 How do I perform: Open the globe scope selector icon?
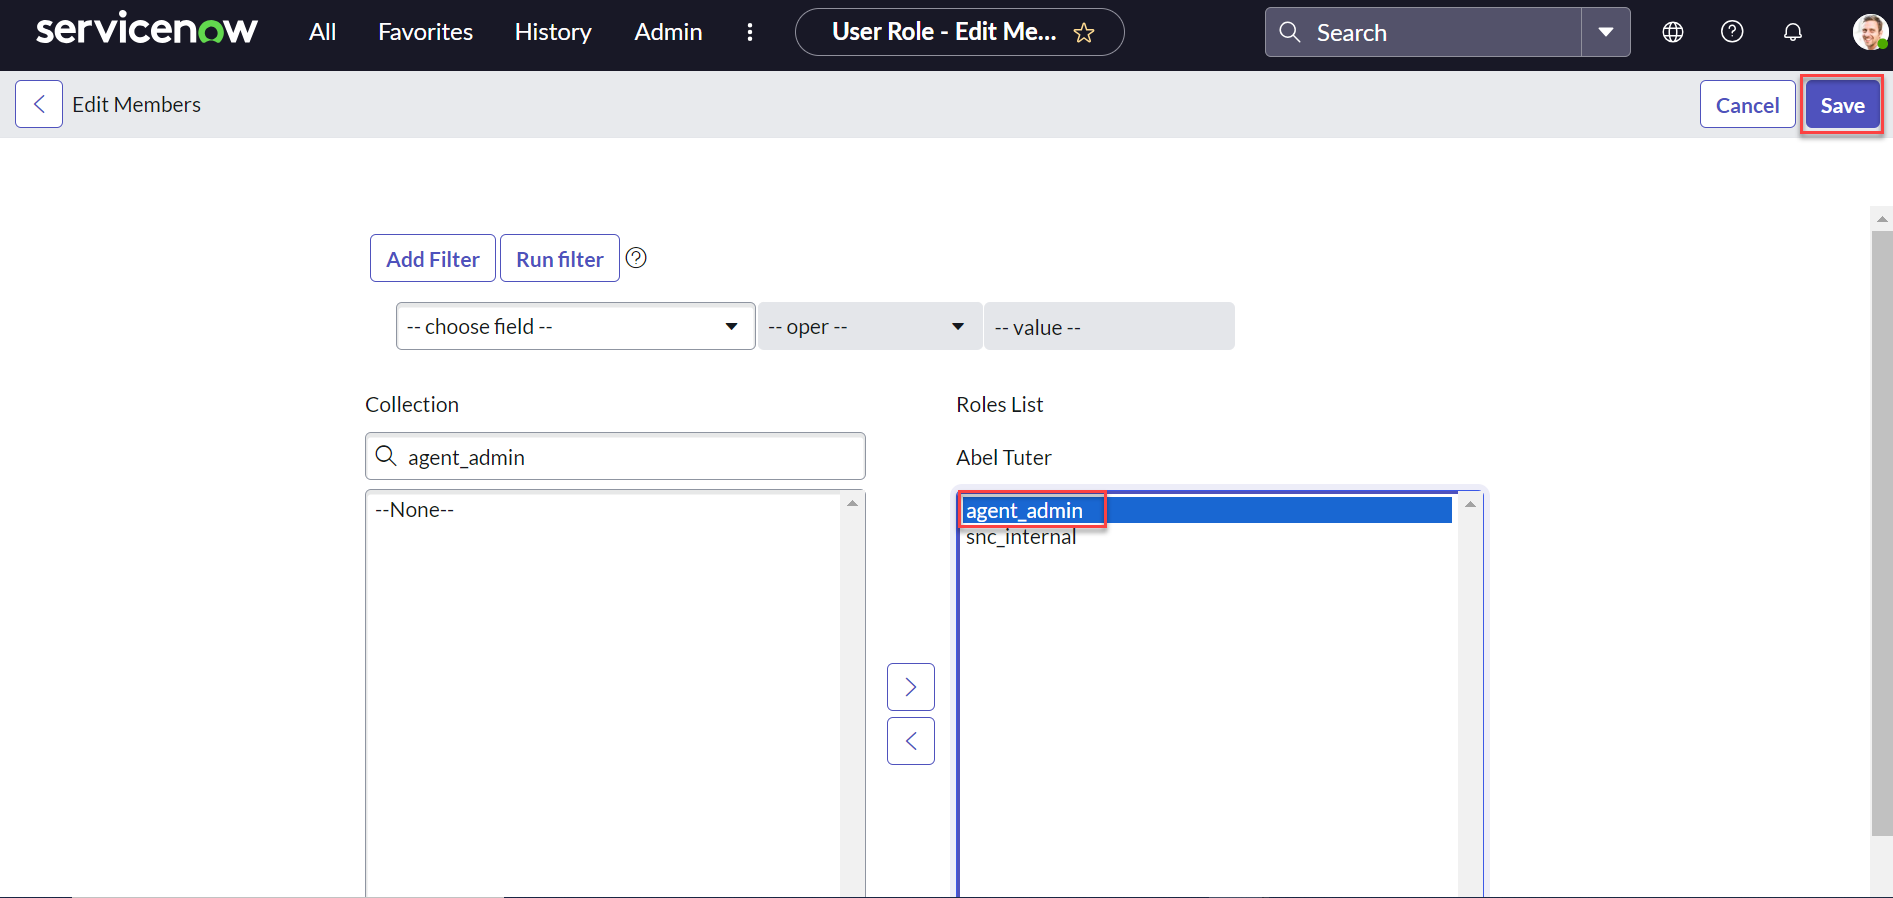(x=1673, y=32)
